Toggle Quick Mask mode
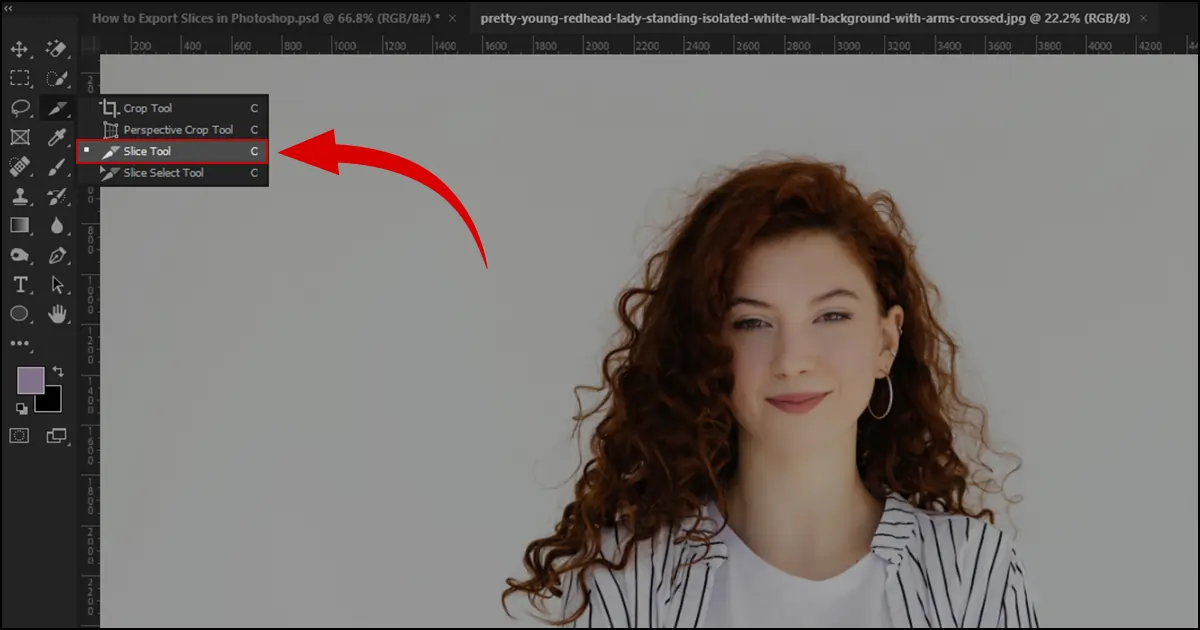The width and height of the screenshot is (1200, 630). click(20, 435)
